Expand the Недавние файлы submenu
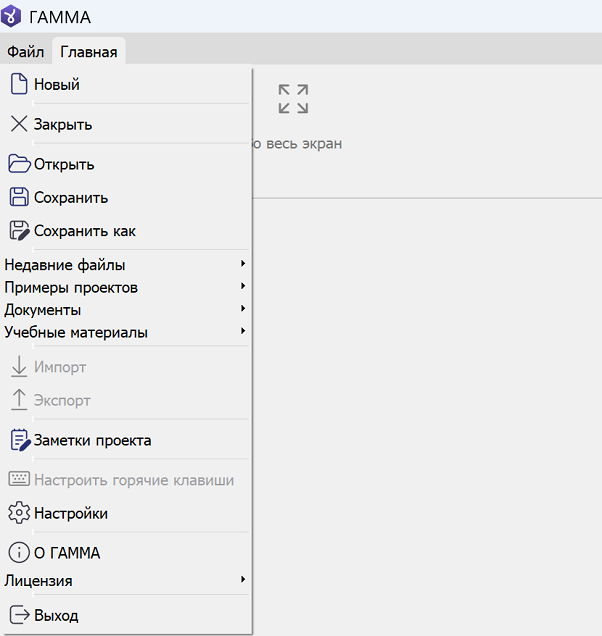The height and width of the screenshot is (636, 602). (242, 264)
